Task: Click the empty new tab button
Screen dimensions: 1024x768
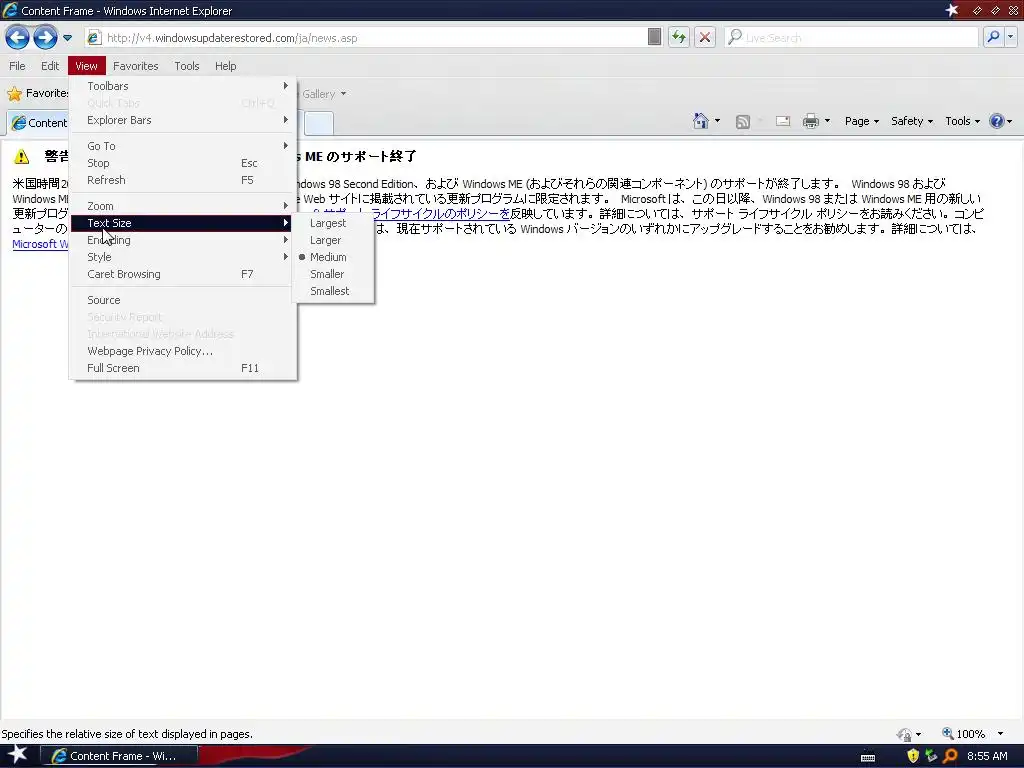Action: (319, 123)
